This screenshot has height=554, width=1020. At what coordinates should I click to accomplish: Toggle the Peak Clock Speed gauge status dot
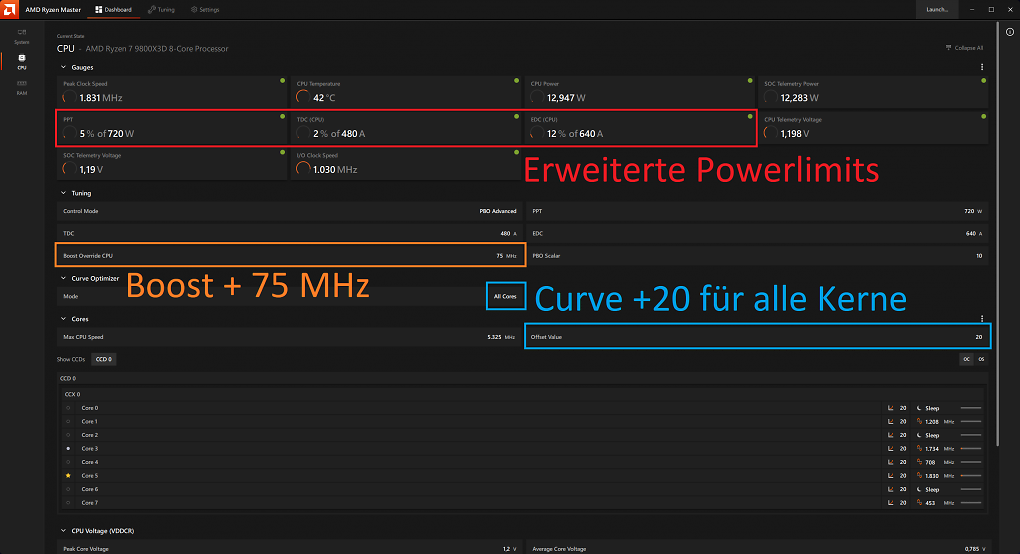click(282, 81)
